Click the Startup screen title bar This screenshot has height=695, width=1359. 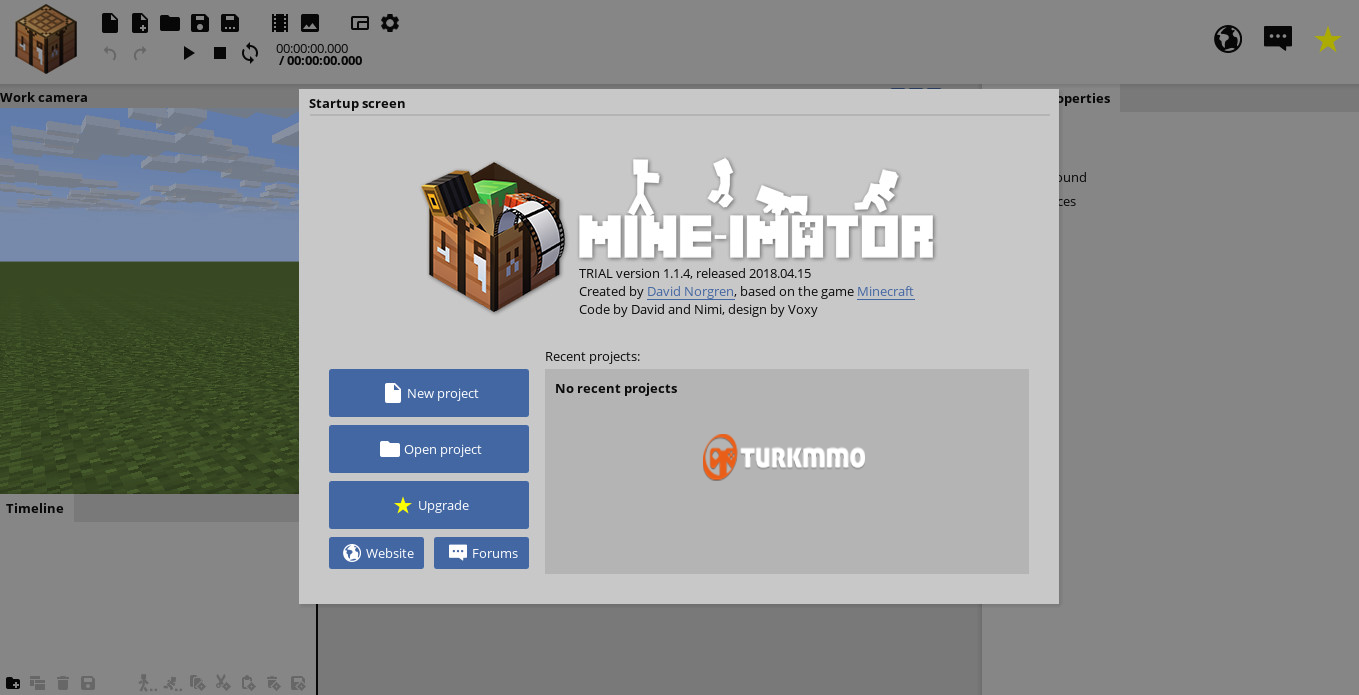679,103
